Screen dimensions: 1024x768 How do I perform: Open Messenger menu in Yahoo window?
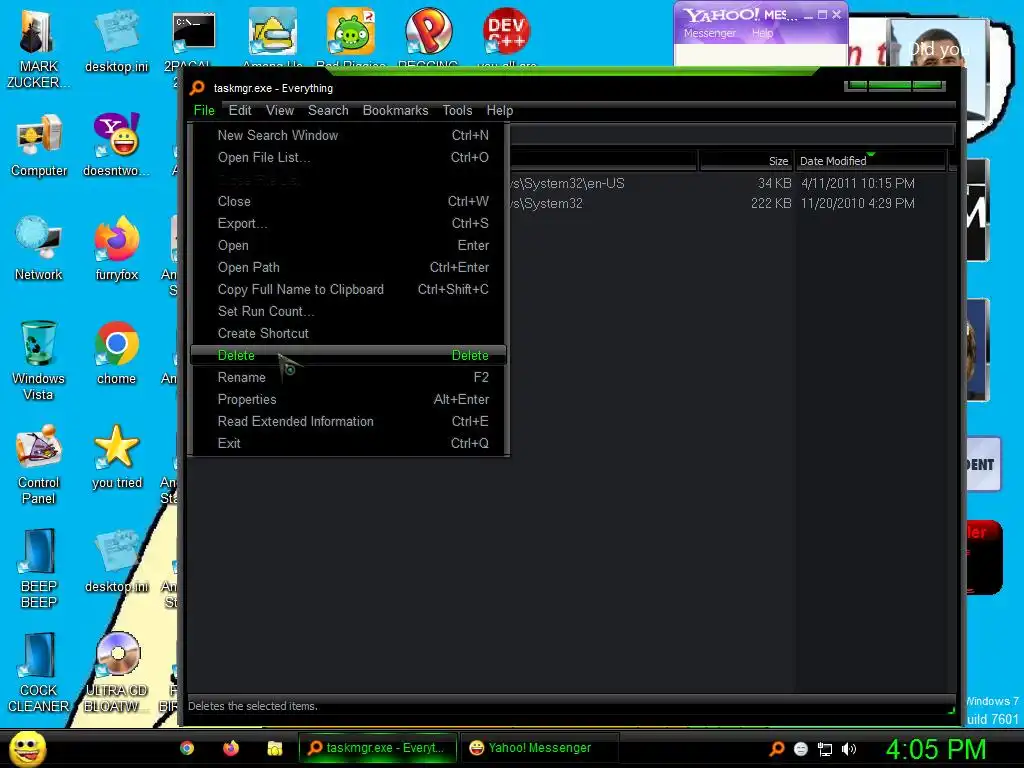coord(709,33)
